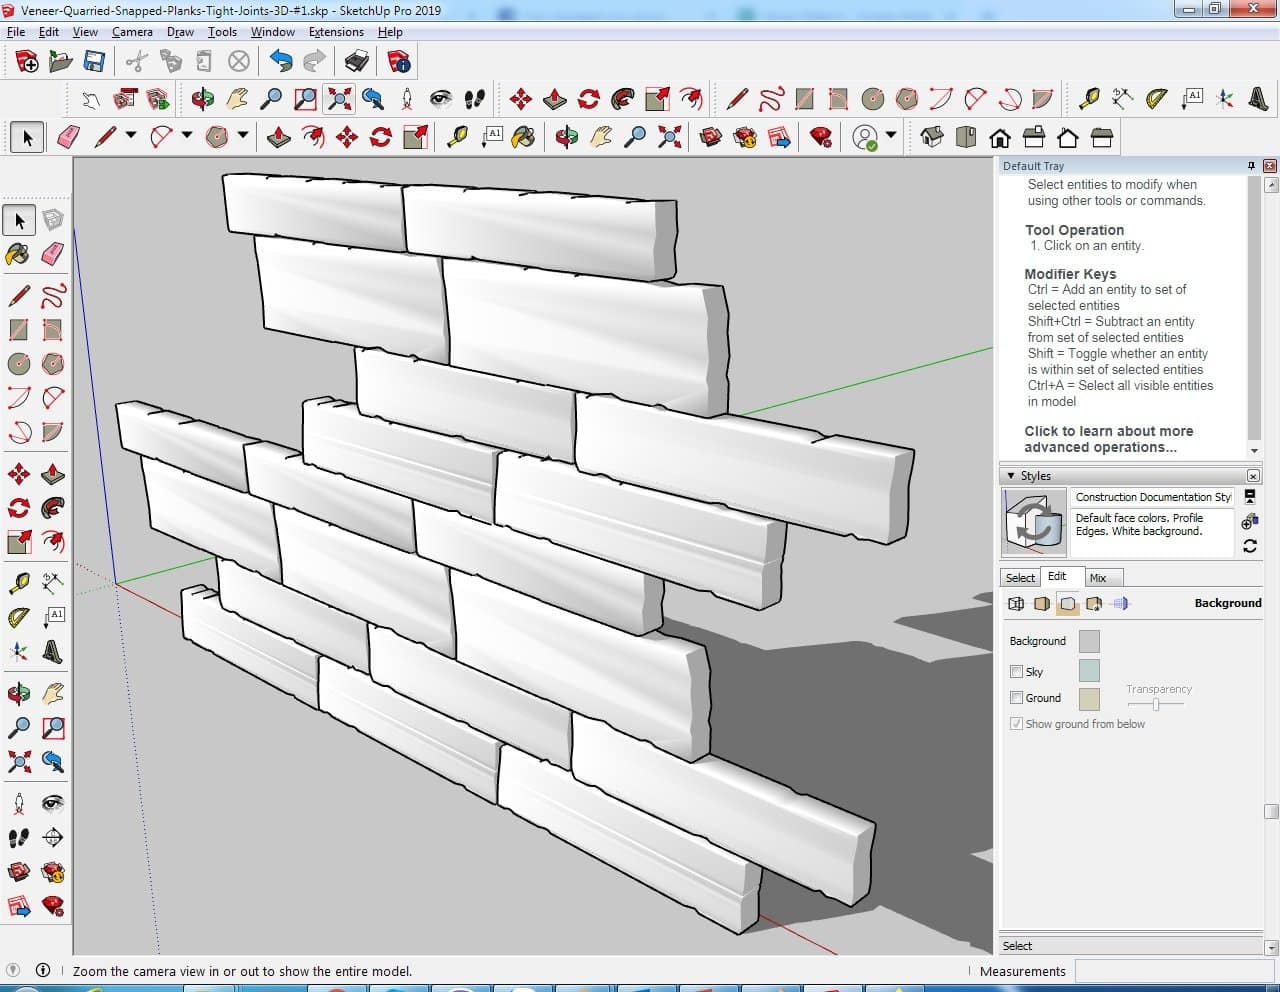Open the user account dropdown arrow
This screenshot has height=992, width=1280.
click(891, 136)
